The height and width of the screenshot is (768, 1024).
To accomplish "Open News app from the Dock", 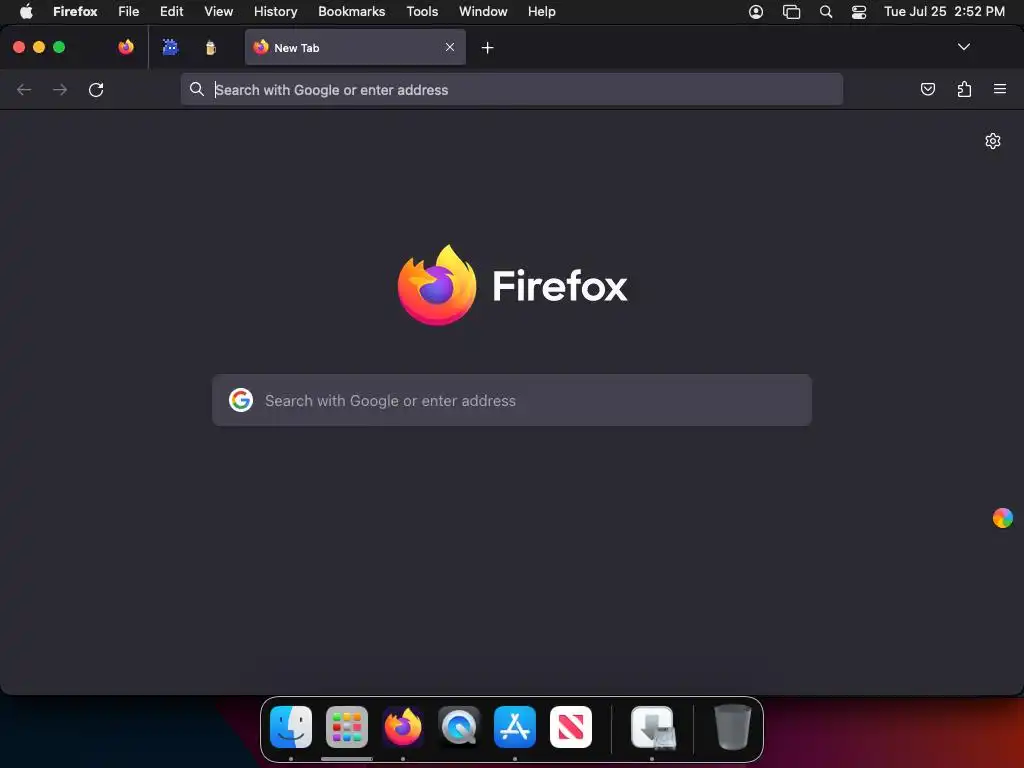I will click(571, 726).
